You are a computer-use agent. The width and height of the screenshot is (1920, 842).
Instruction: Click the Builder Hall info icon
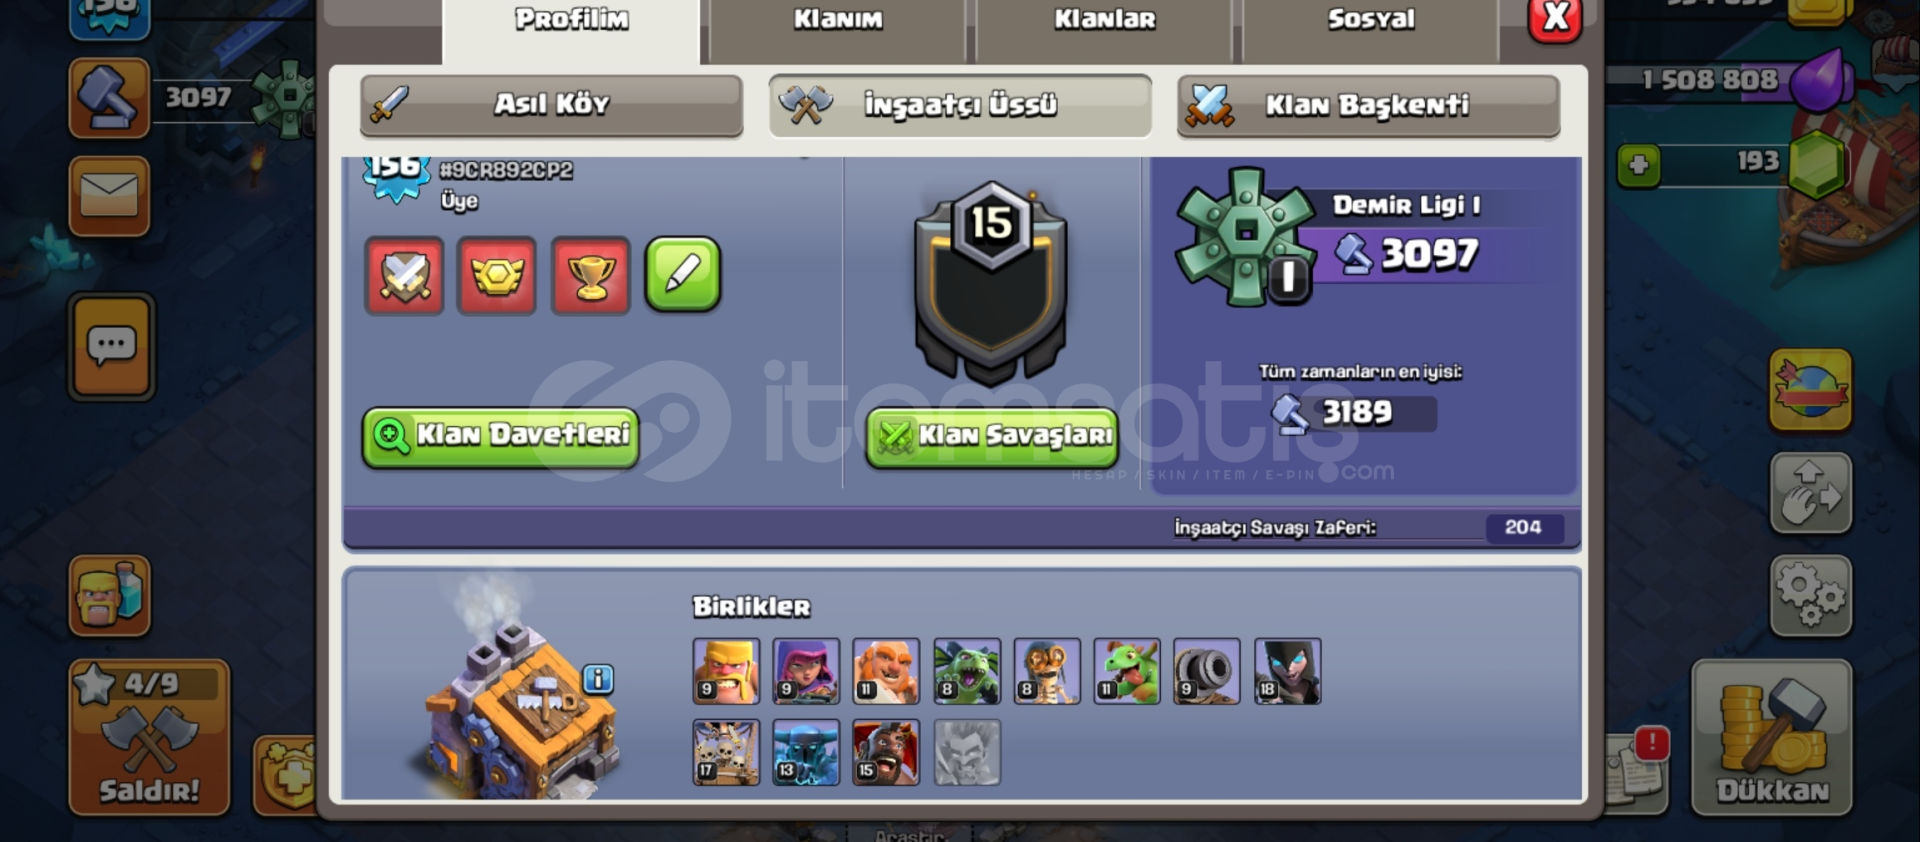[597, 679]
